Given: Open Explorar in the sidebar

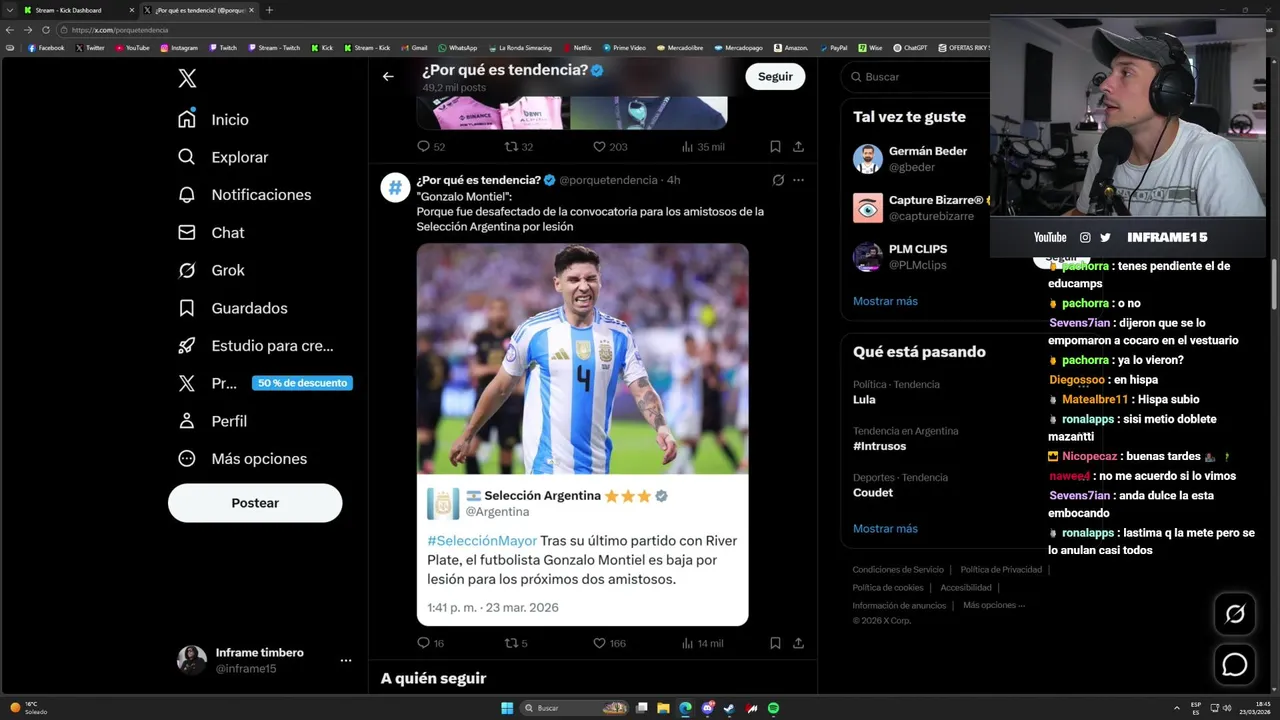Looking at the screenshot, I should (x=223, y=157).
